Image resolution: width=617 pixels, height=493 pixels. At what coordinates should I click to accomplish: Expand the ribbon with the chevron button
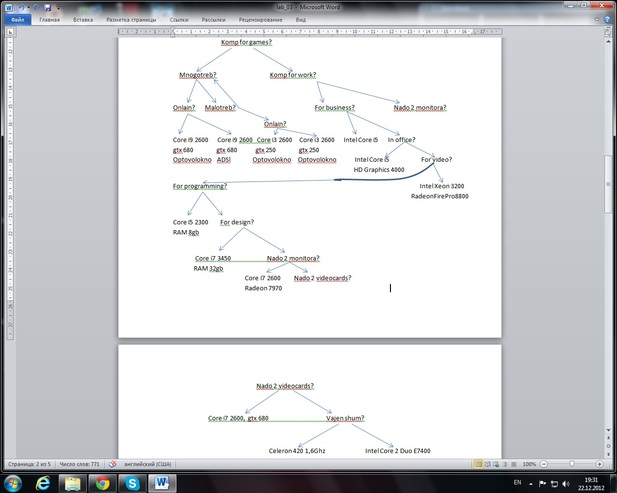pyautogui.click(x=597, y=19)
